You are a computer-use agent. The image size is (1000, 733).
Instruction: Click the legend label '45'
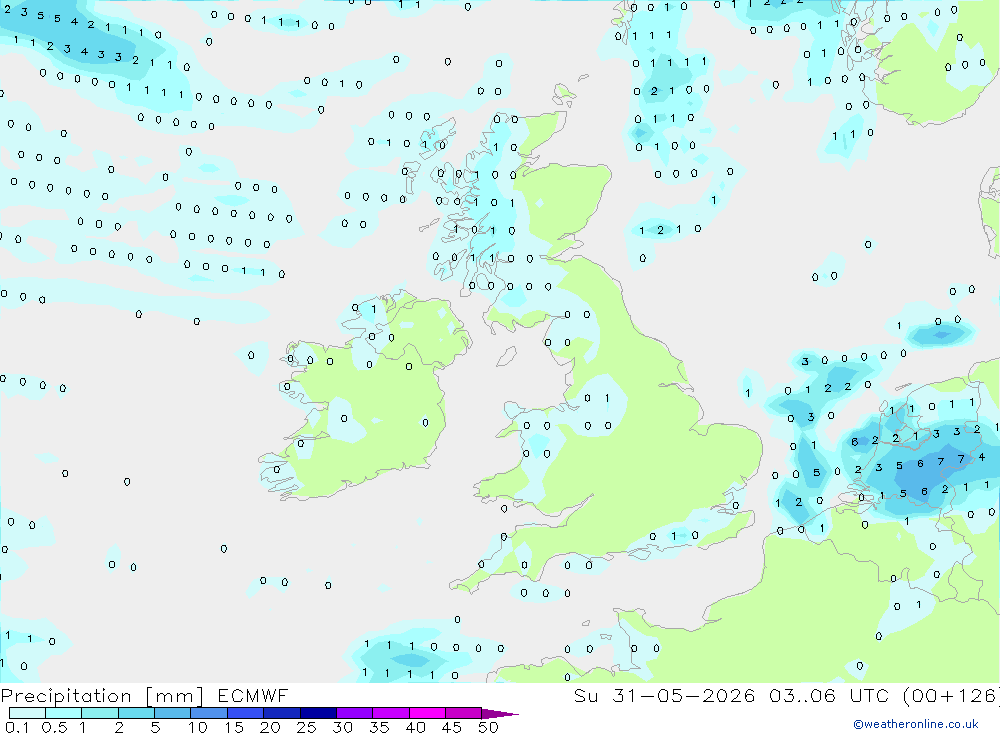452,727
